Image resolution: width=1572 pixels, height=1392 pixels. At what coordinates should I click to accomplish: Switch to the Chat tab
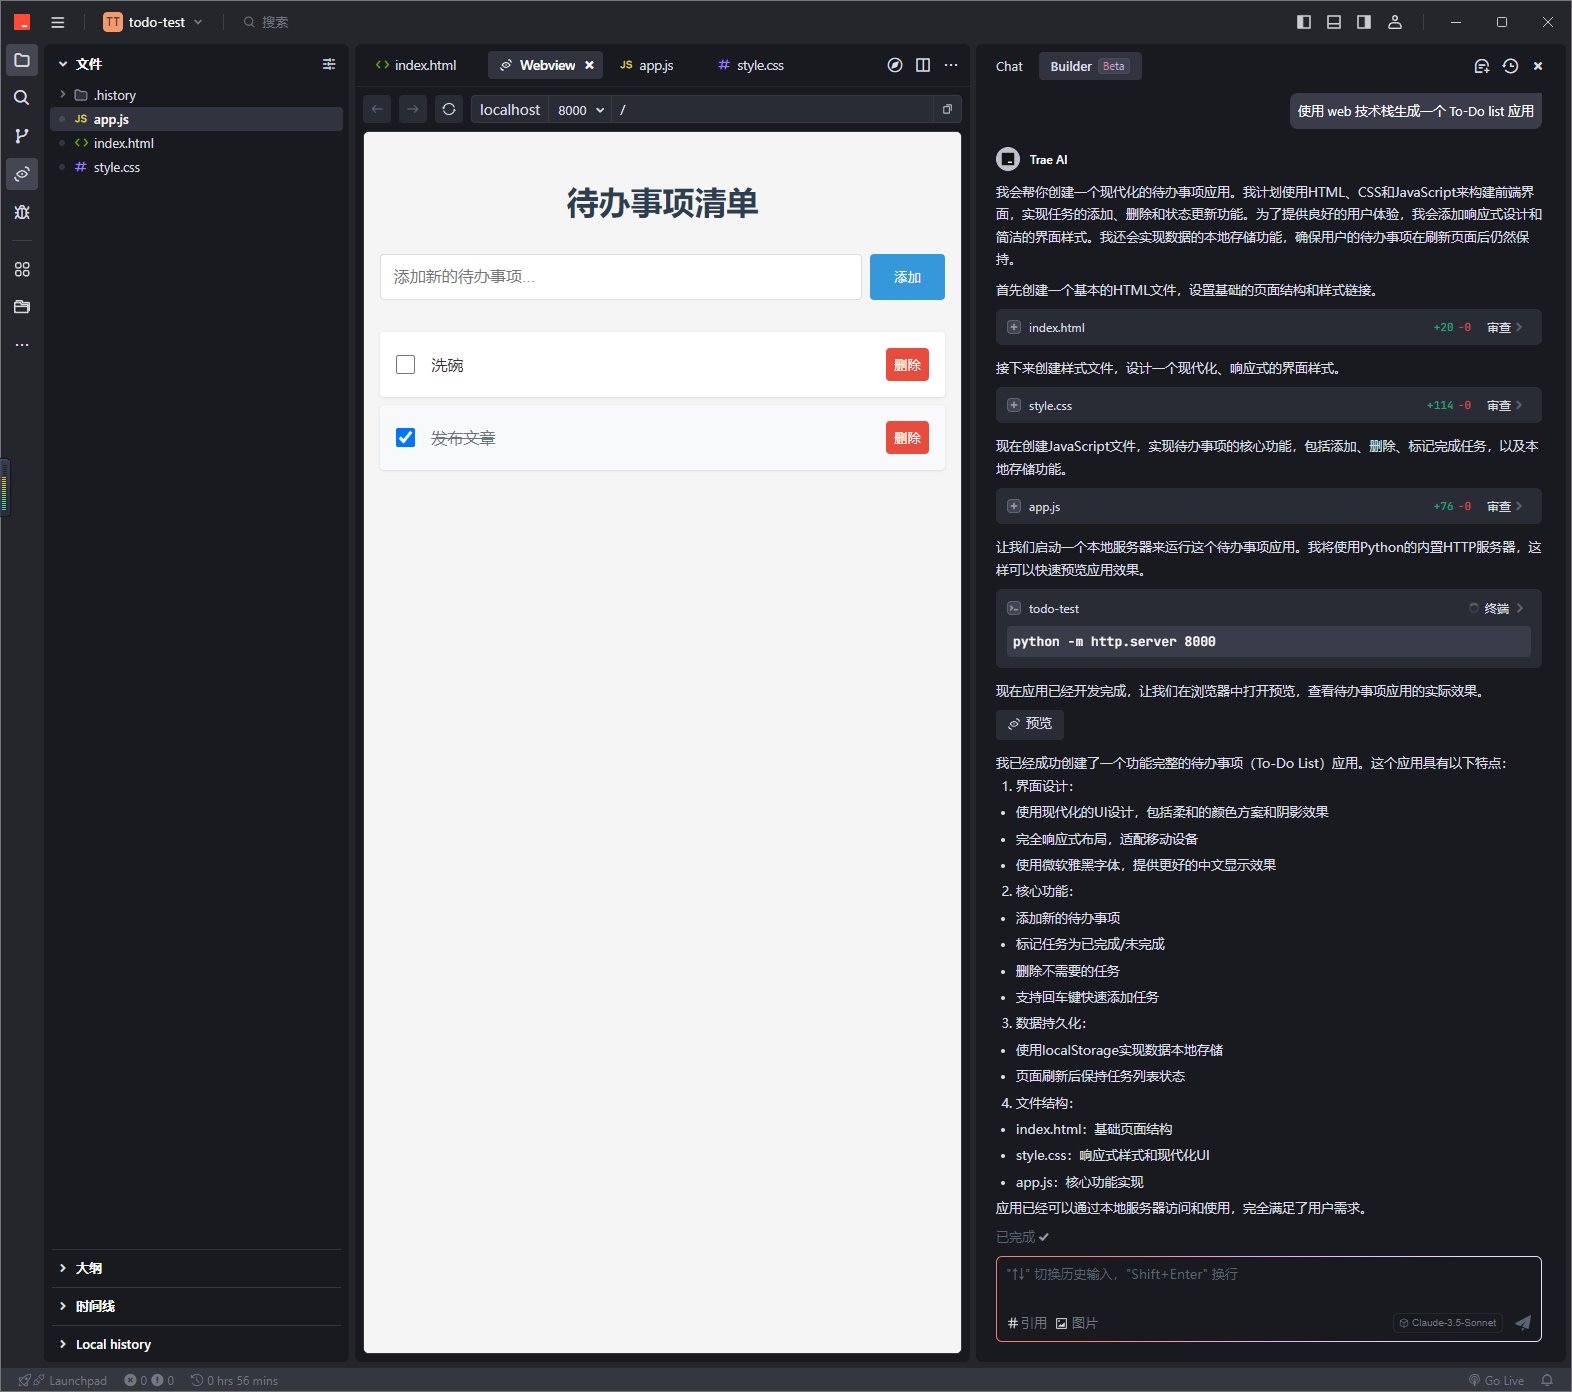click(x=1009, y=66)
